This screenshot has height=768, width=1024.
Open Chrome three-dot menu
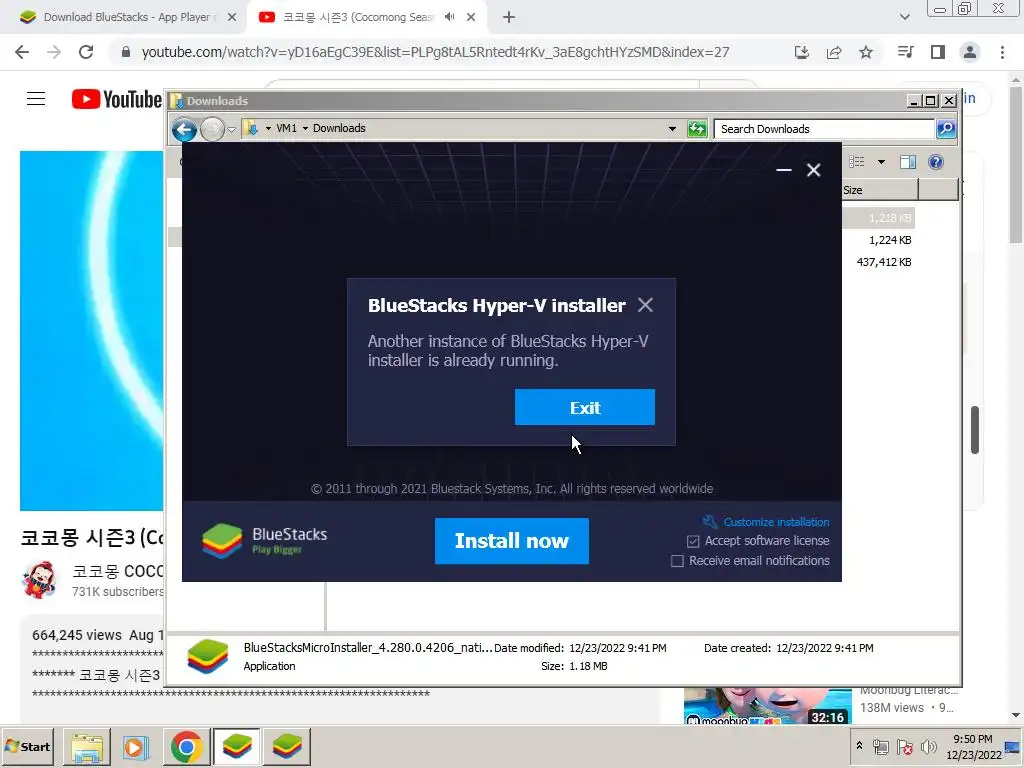tap(1002, 52)
